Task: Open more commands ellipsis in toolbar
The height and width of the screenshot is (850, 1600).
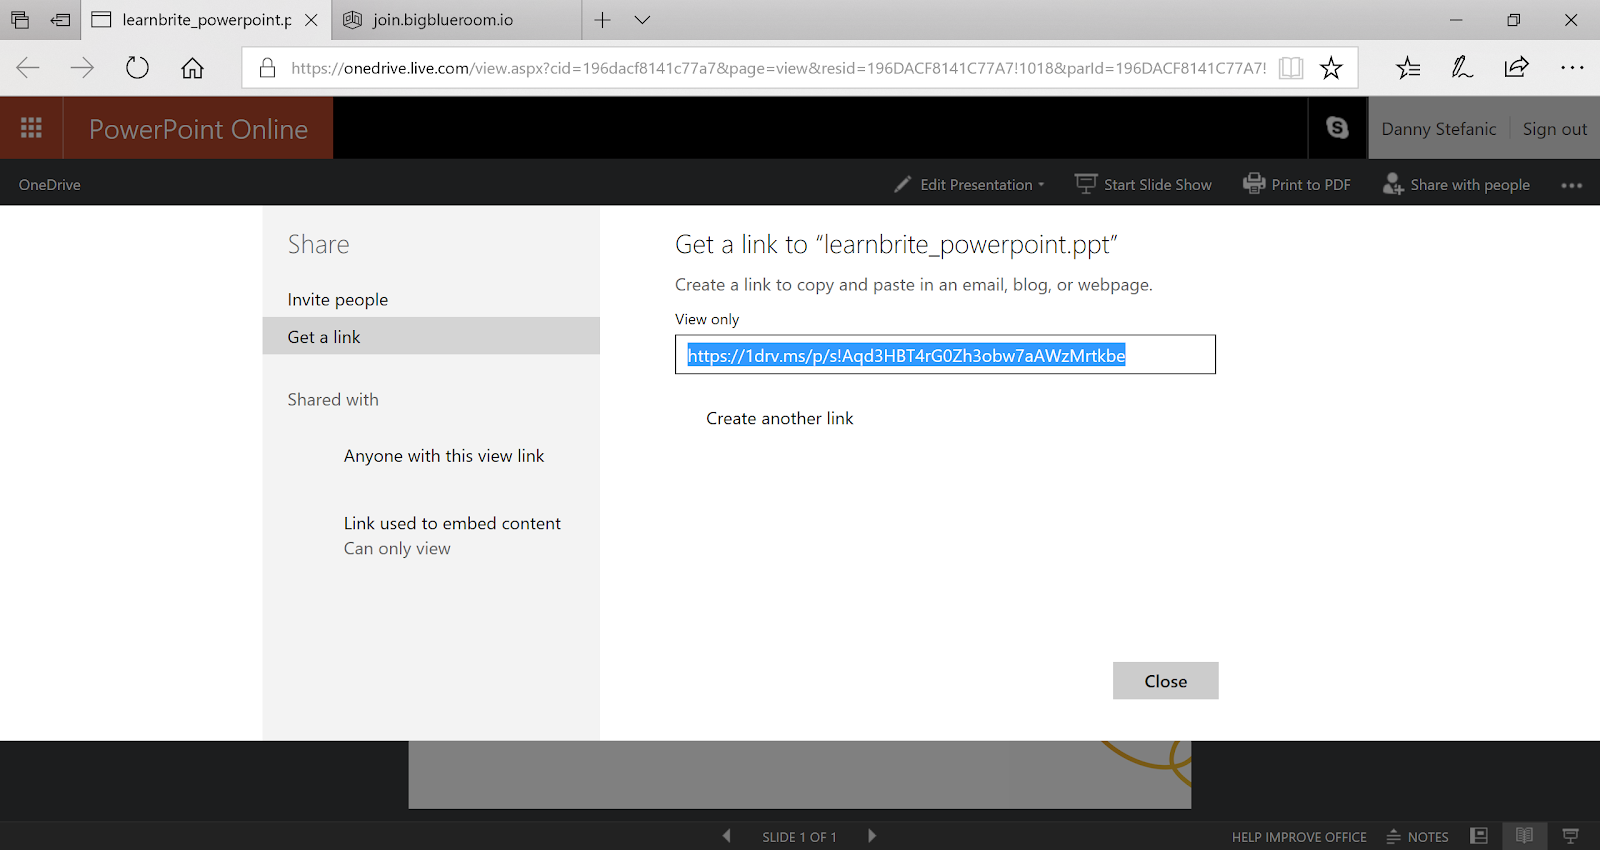Action: pos(1571,185)
